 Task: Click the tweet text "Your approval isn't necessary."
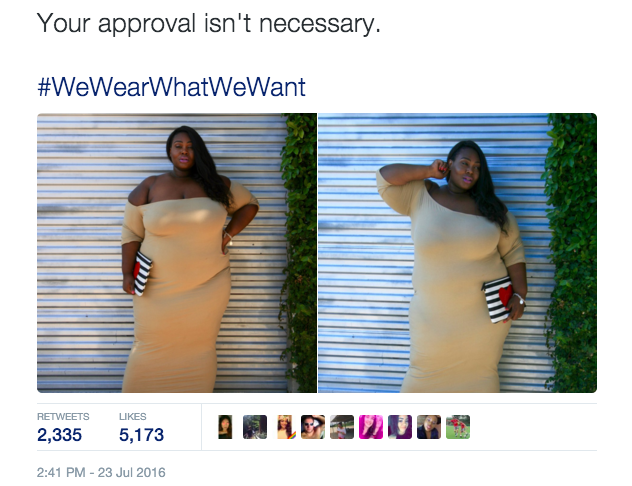(x=208, y=23)
